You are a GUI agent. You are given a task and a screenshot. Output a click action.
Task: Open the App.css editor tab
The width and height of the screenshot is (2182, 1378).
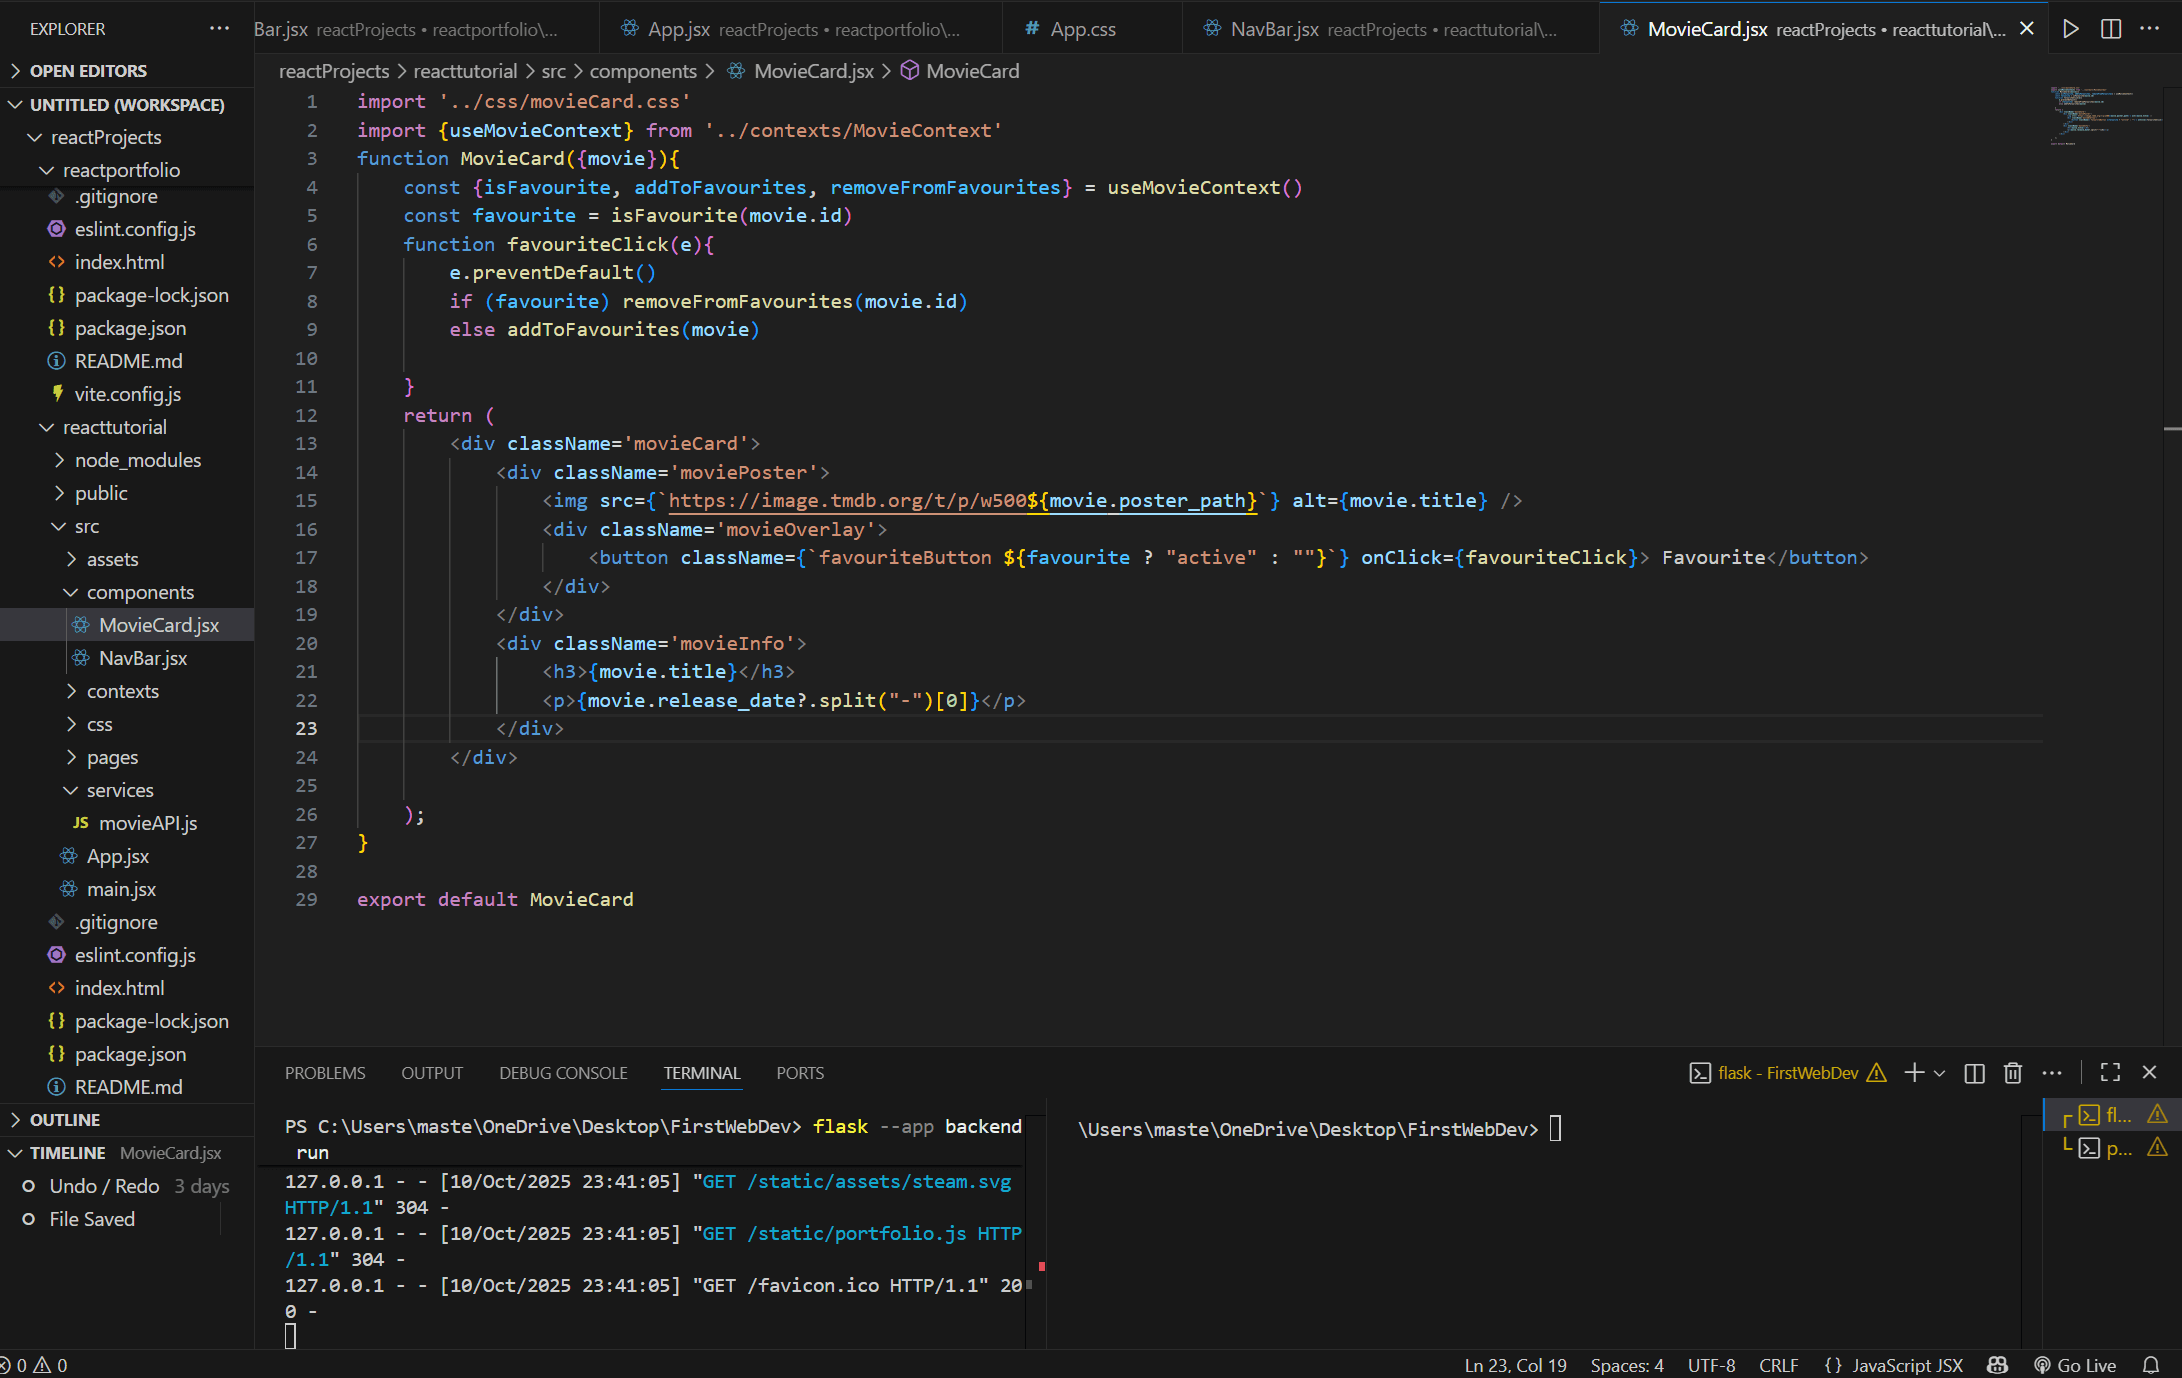coord(1091,29)
